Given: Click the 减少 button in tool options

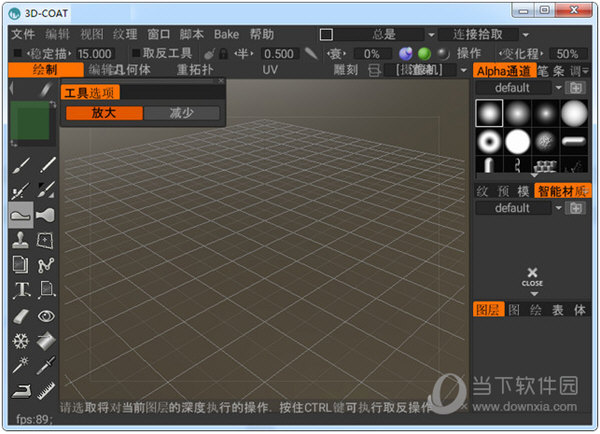Looking at the screenshot, I should [x=182, y=113].
